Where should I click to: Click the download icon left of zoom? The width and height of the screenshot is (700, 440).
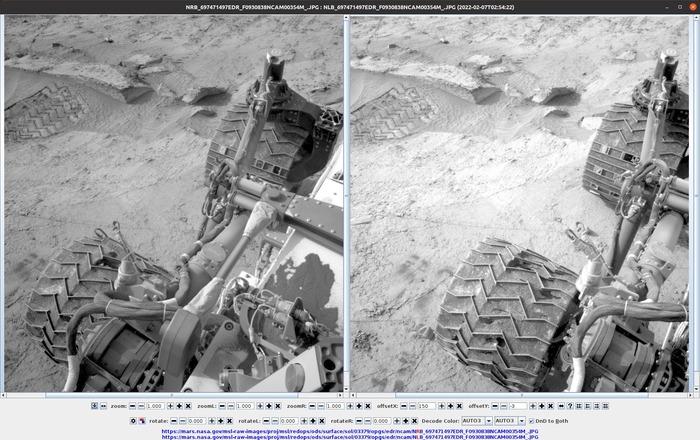(x=94, y=406)
